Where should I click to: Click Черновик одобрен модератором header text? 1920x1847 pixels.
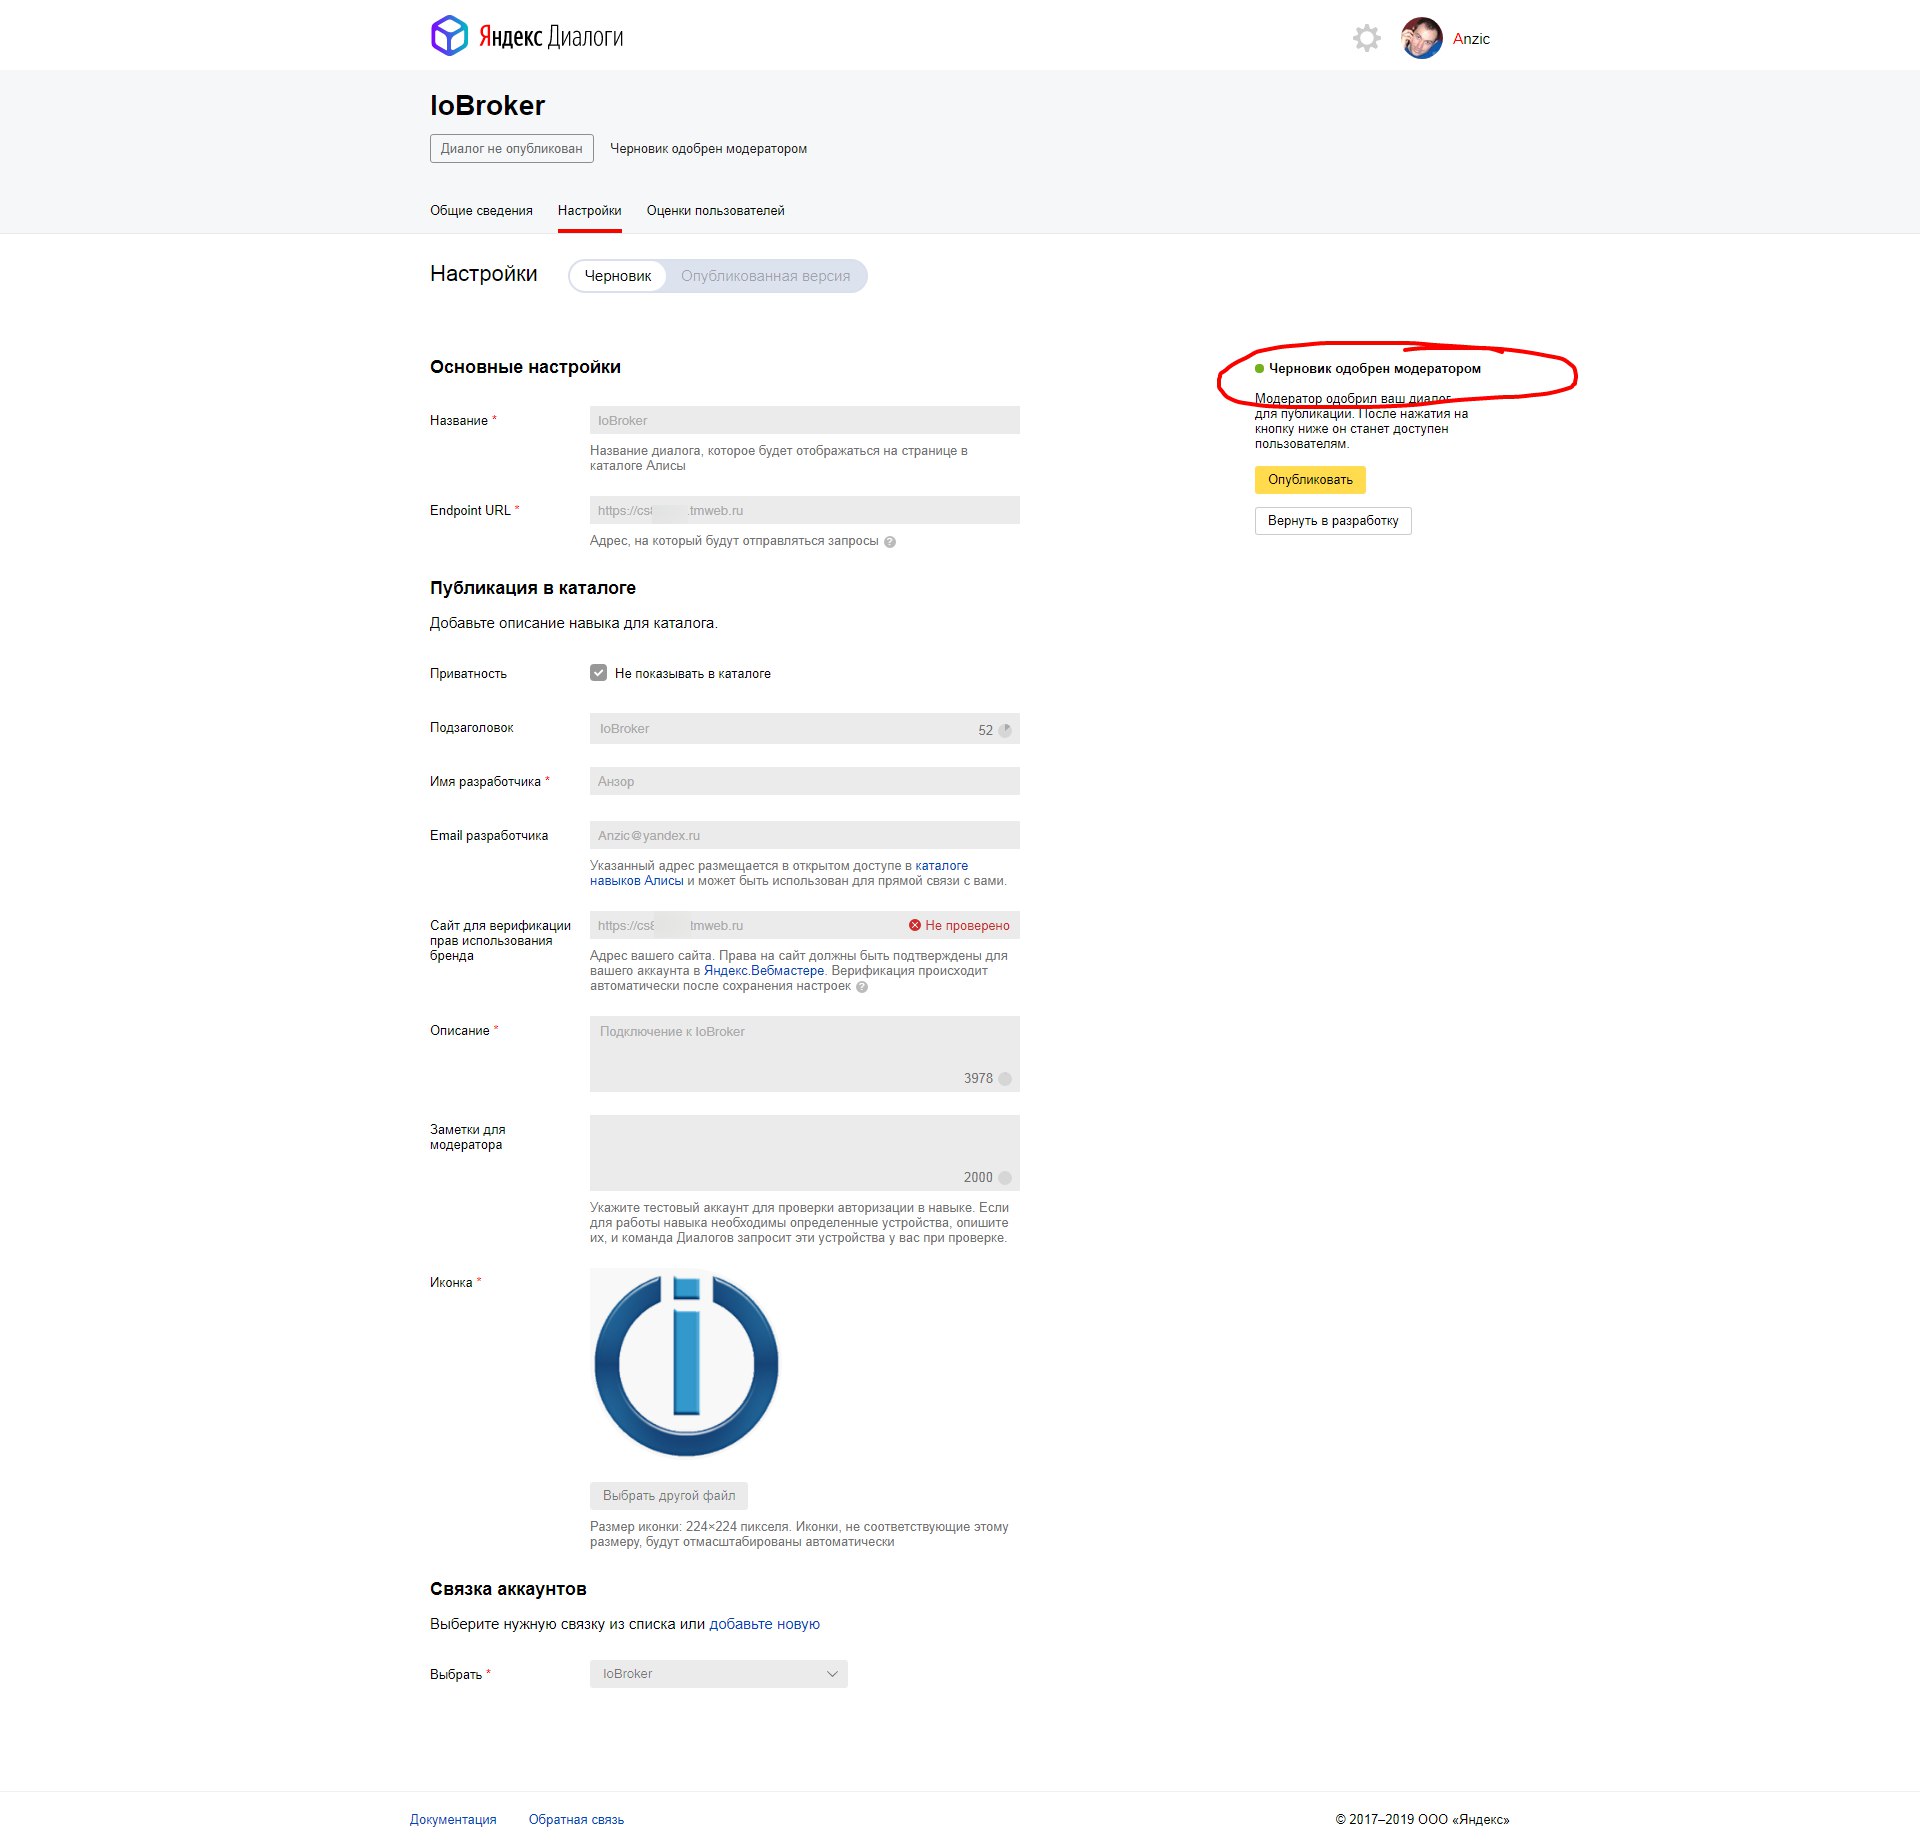pos(708,149)
